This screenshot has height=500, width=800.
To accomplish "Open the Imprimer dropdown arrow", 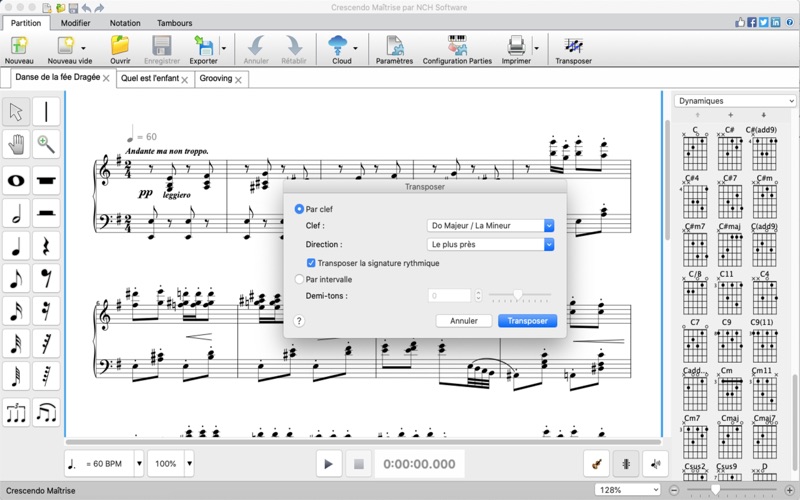I will [x=536, y=48].
